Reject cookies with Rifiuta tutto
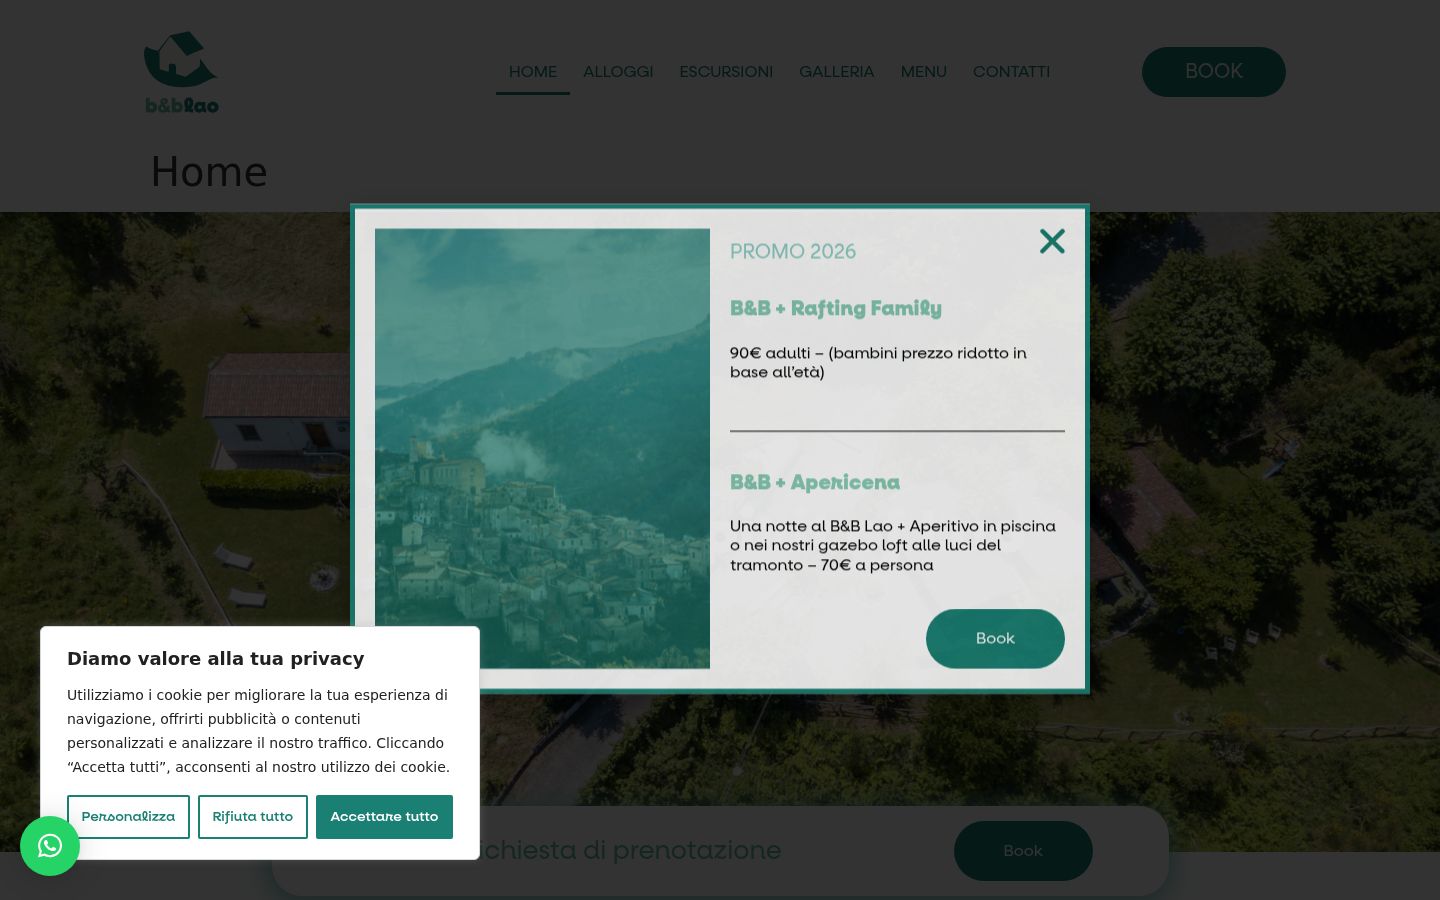Viewport: 1440px width, 900px height. pyautogui.click(x=253, y=817)
